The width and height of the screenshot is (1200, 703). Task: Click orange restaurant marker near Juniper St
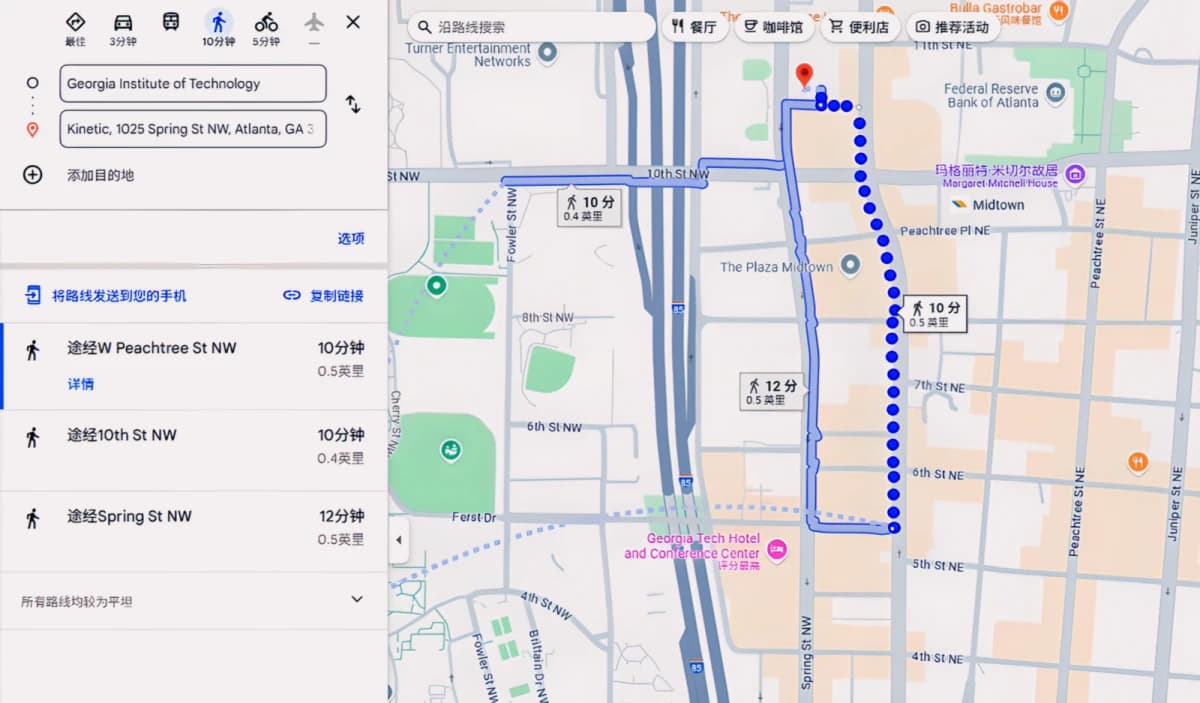(x=1137, y=462)
